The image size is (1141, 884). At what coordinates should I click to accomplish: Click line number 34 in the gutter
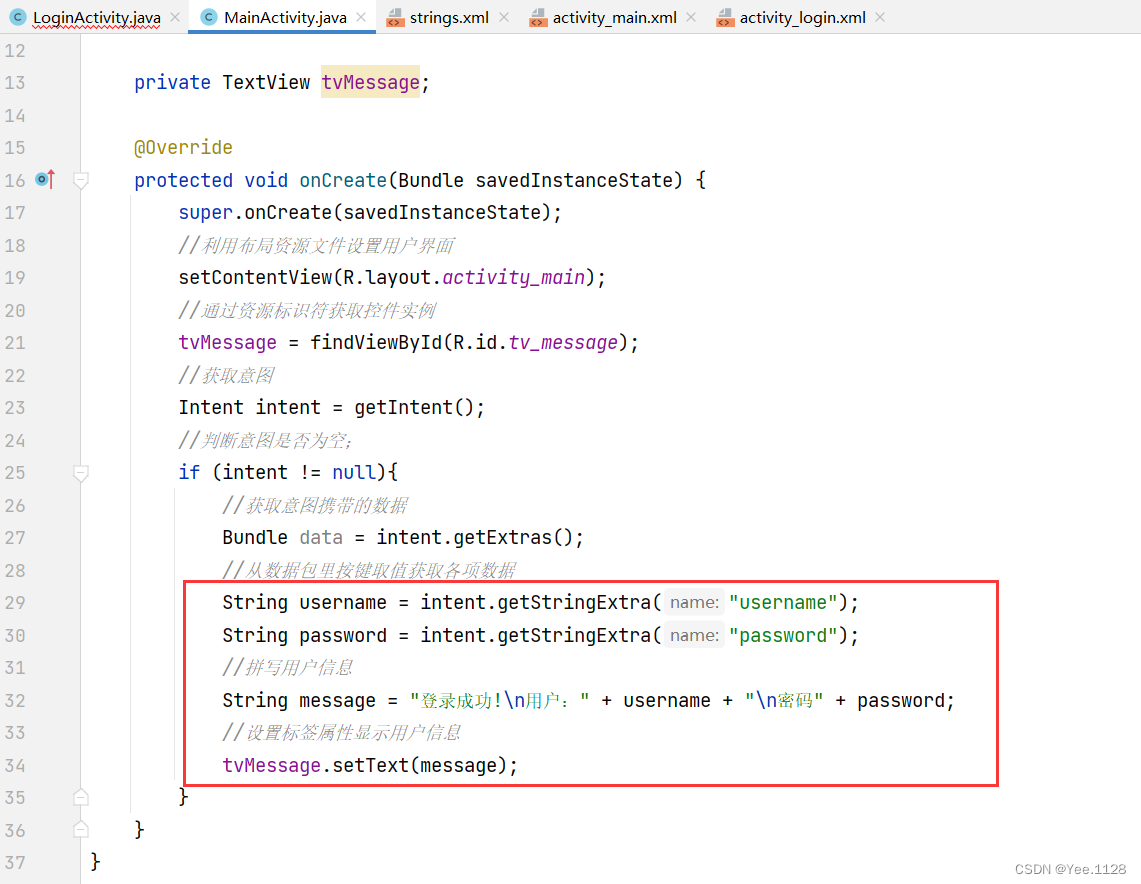(15, 765)
